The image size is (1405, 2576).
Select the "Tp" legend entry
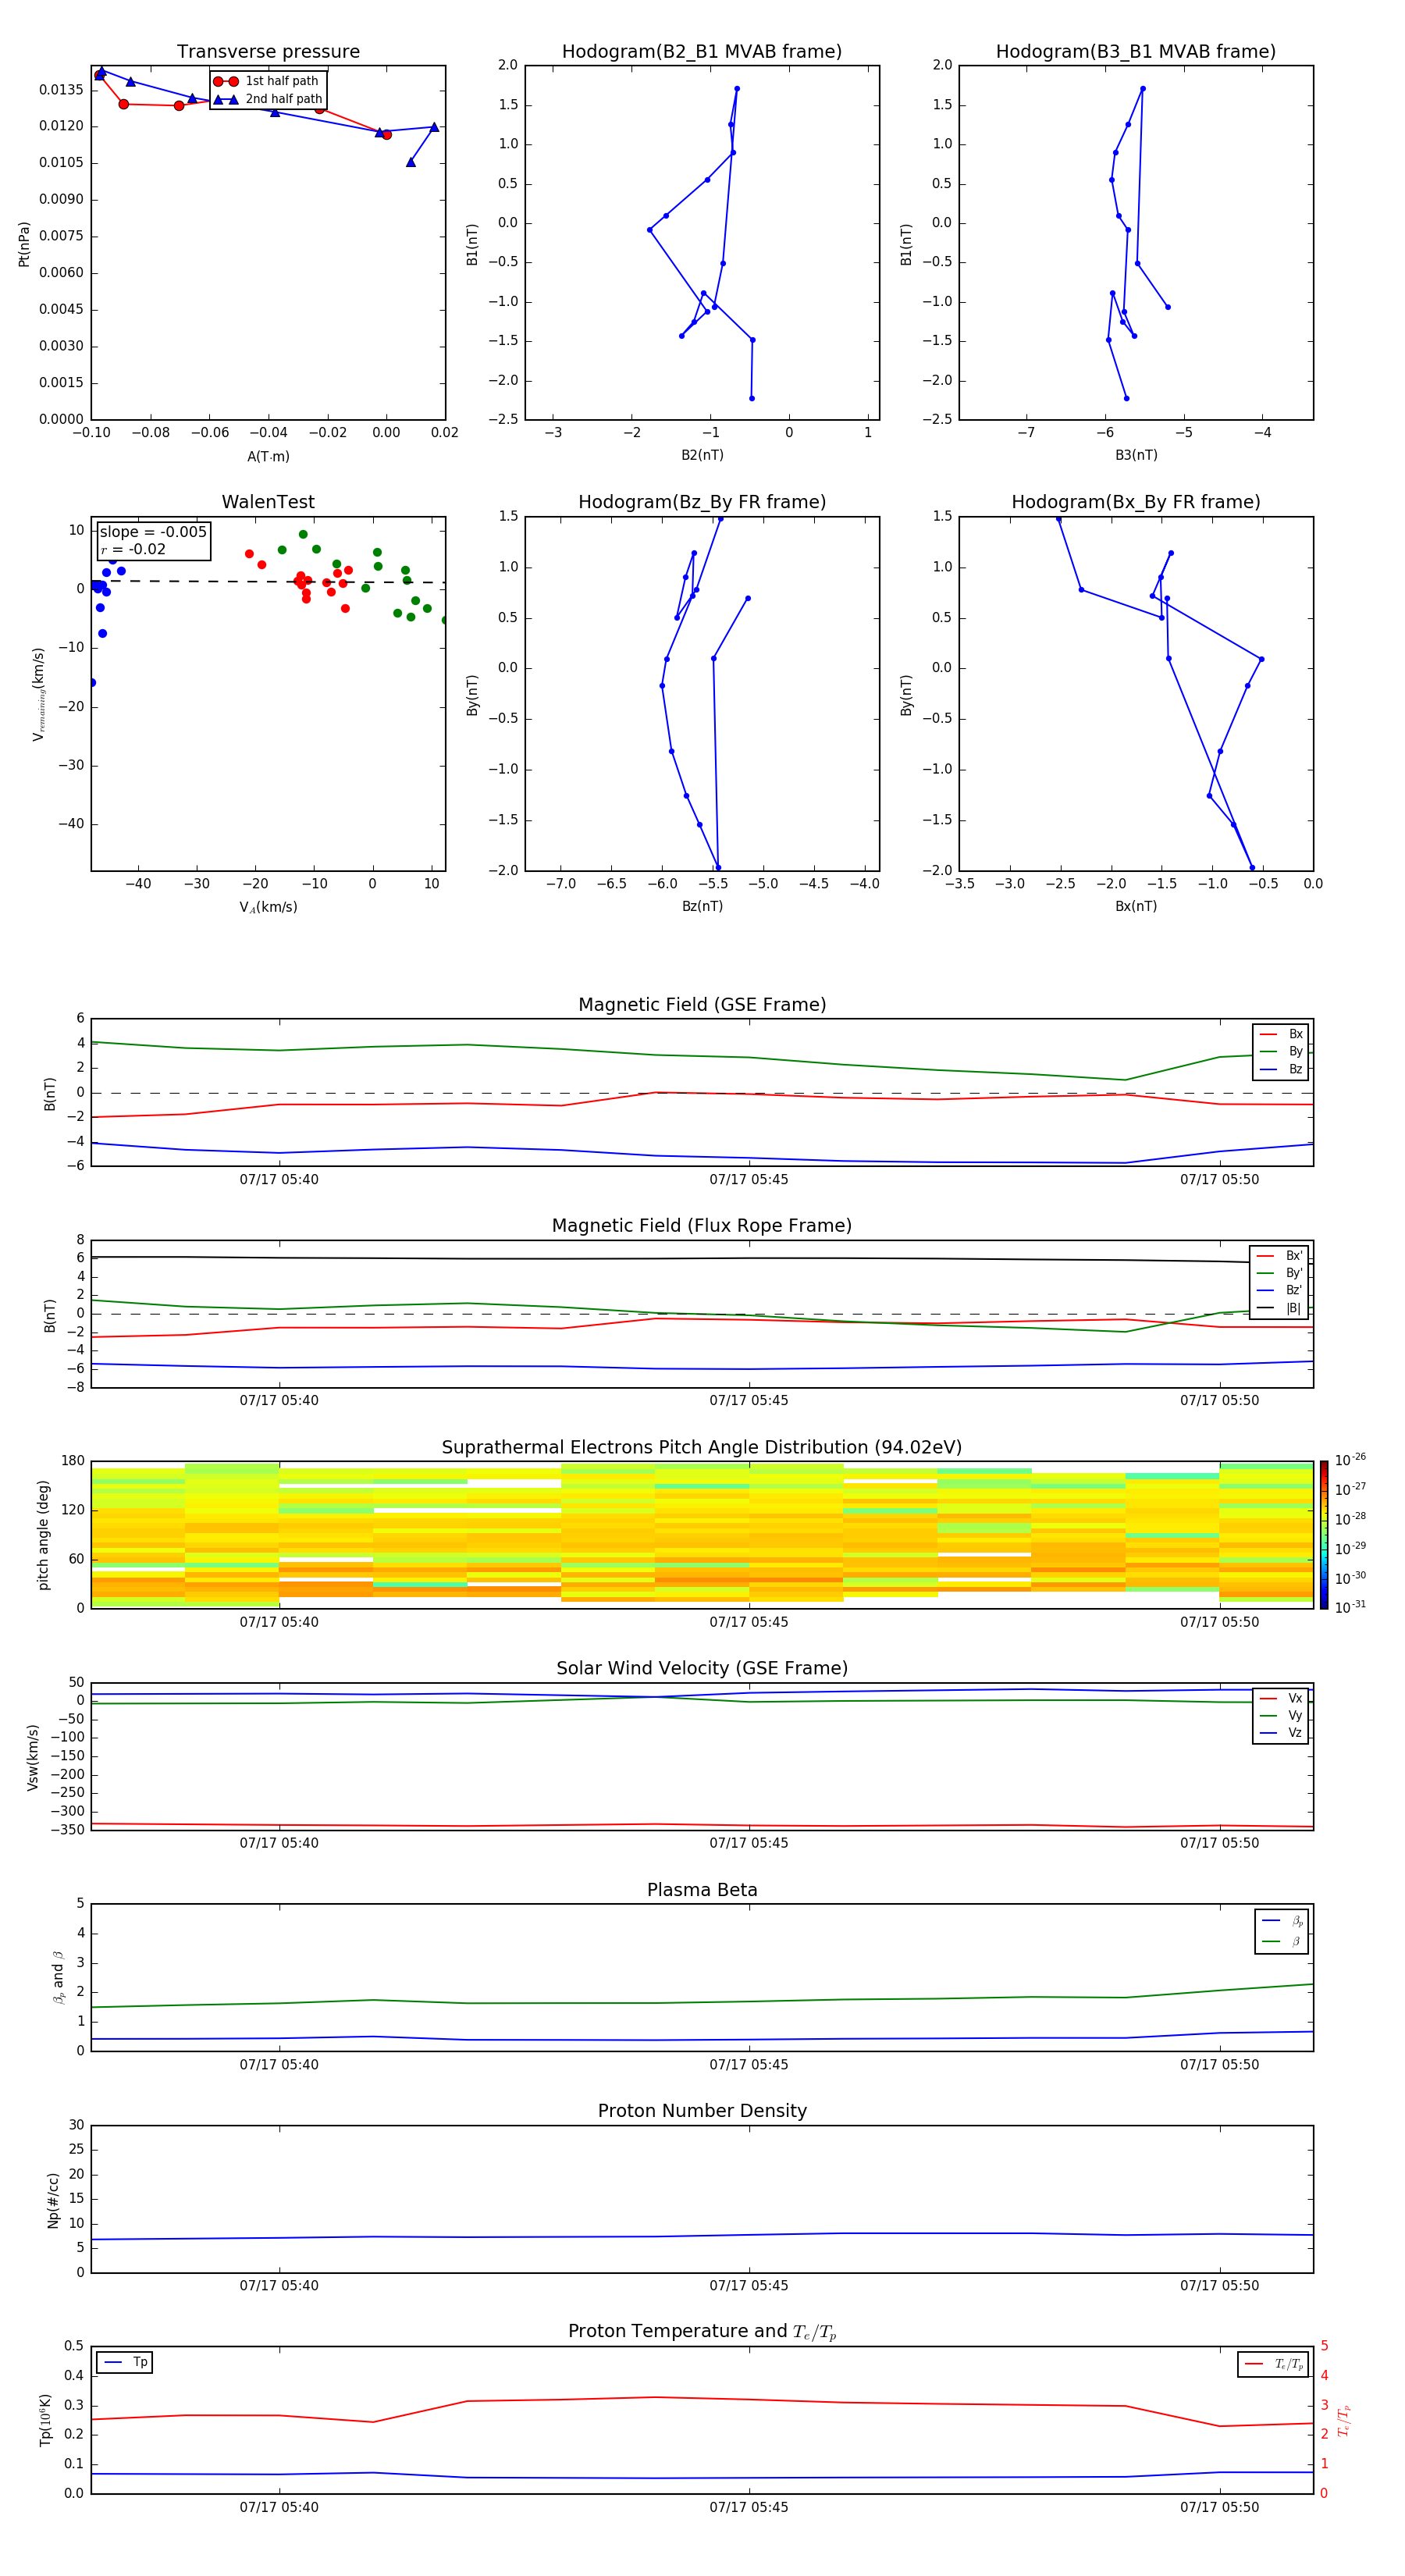click(125, 2362)
